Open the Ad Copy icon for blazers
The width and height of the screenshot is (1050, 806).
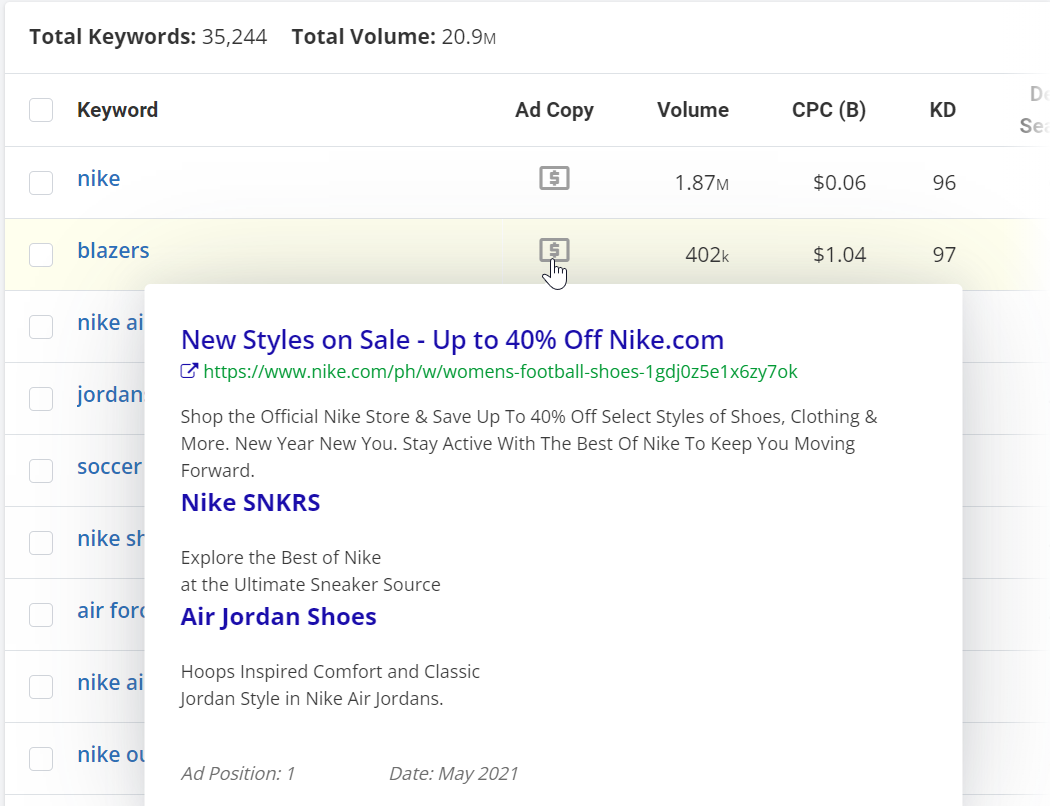coord(554,250)
